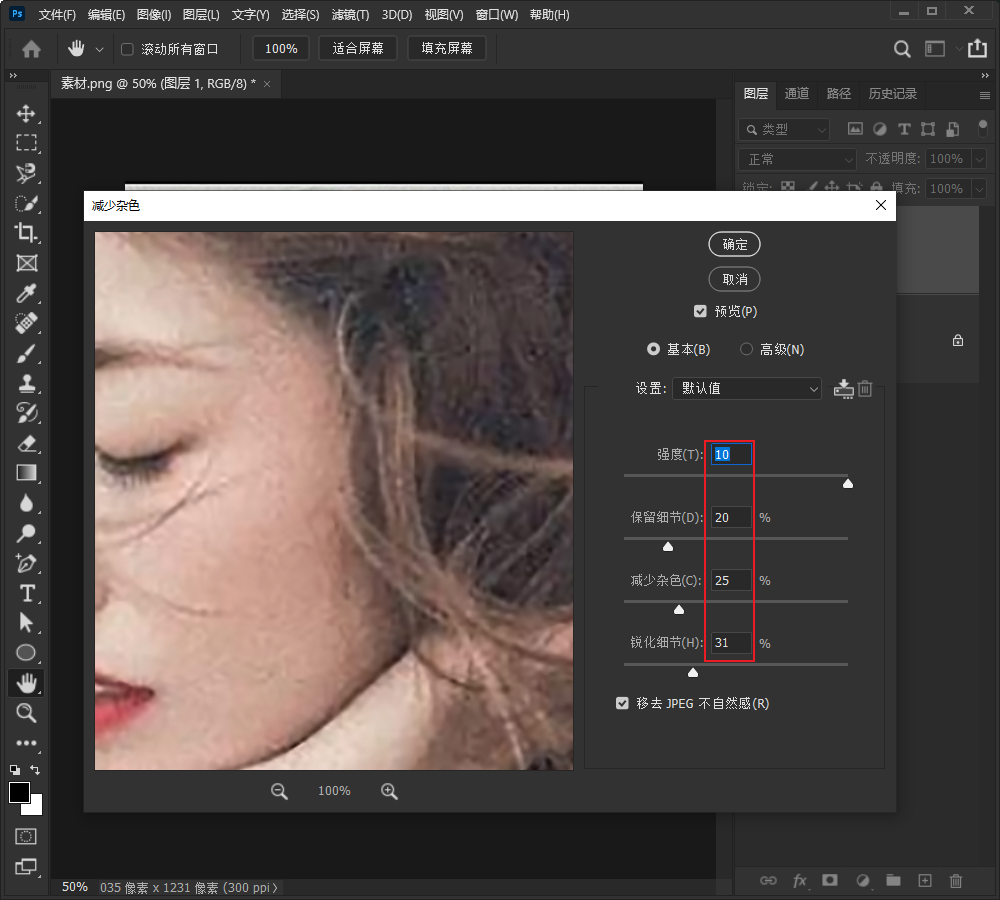Click the Home icon in options bar

tap(31, 49)
